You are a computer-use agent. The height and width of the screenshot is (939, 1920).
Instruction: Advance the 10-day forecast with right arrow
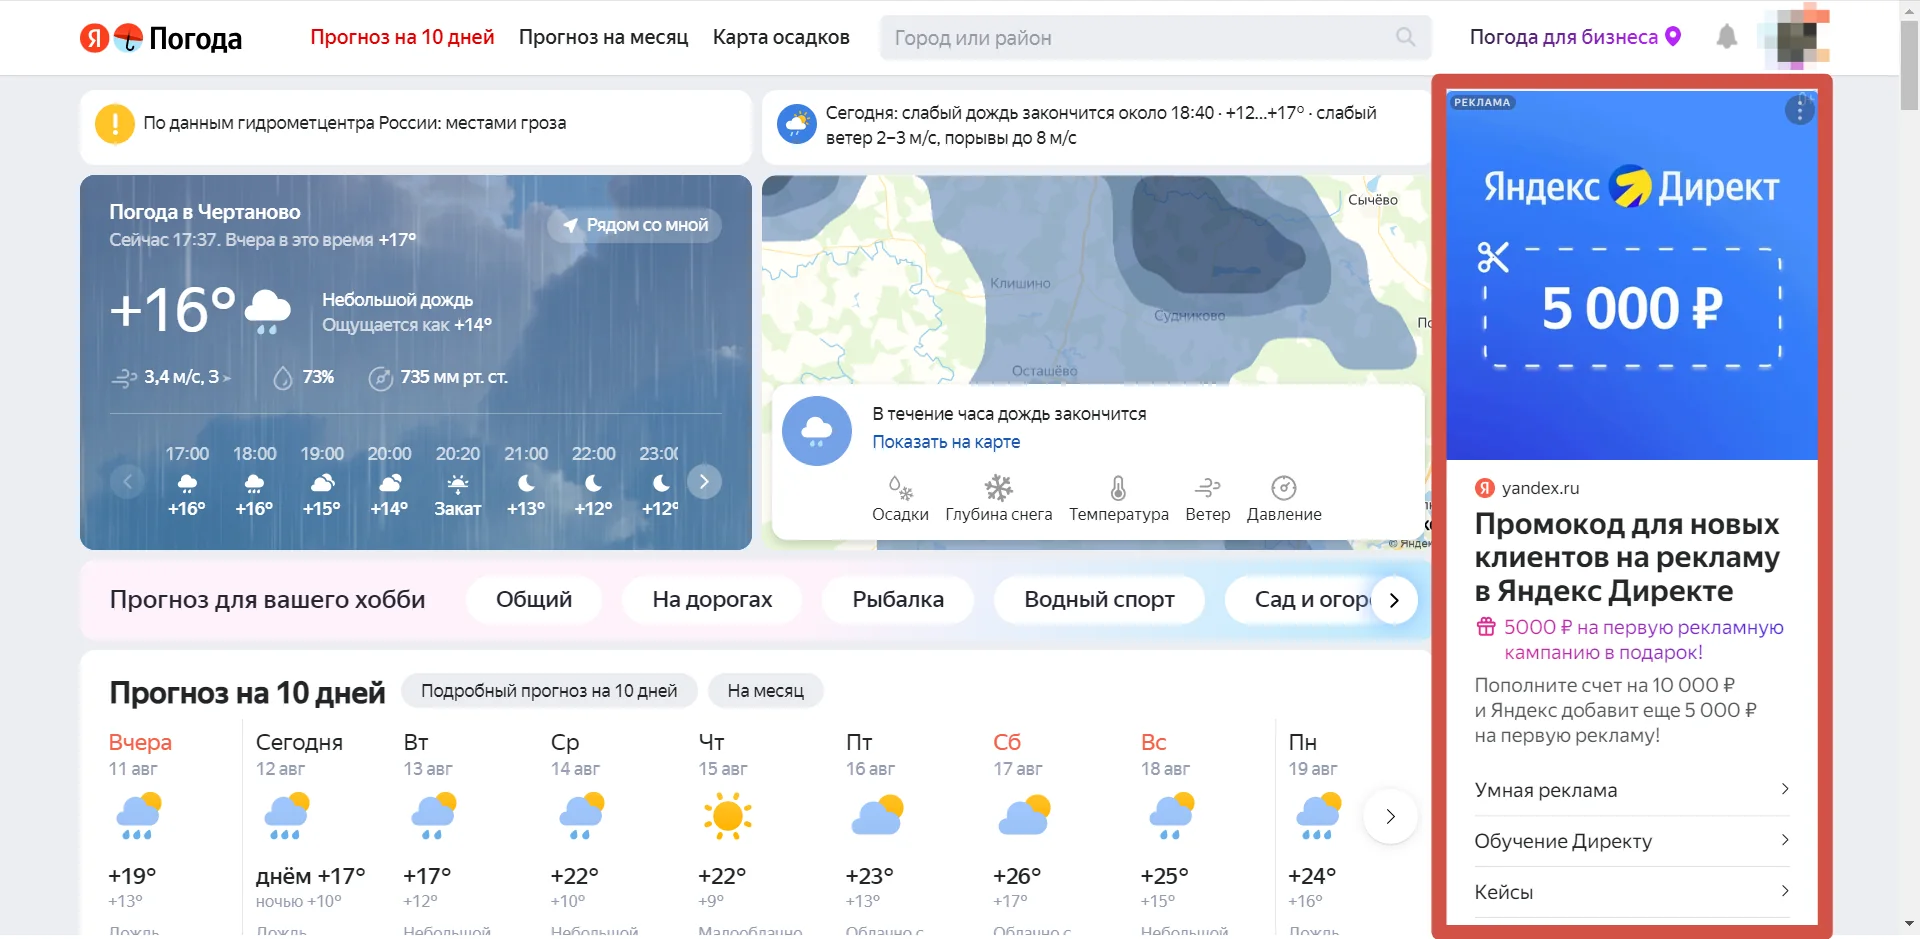click(x=1390, y=817)
